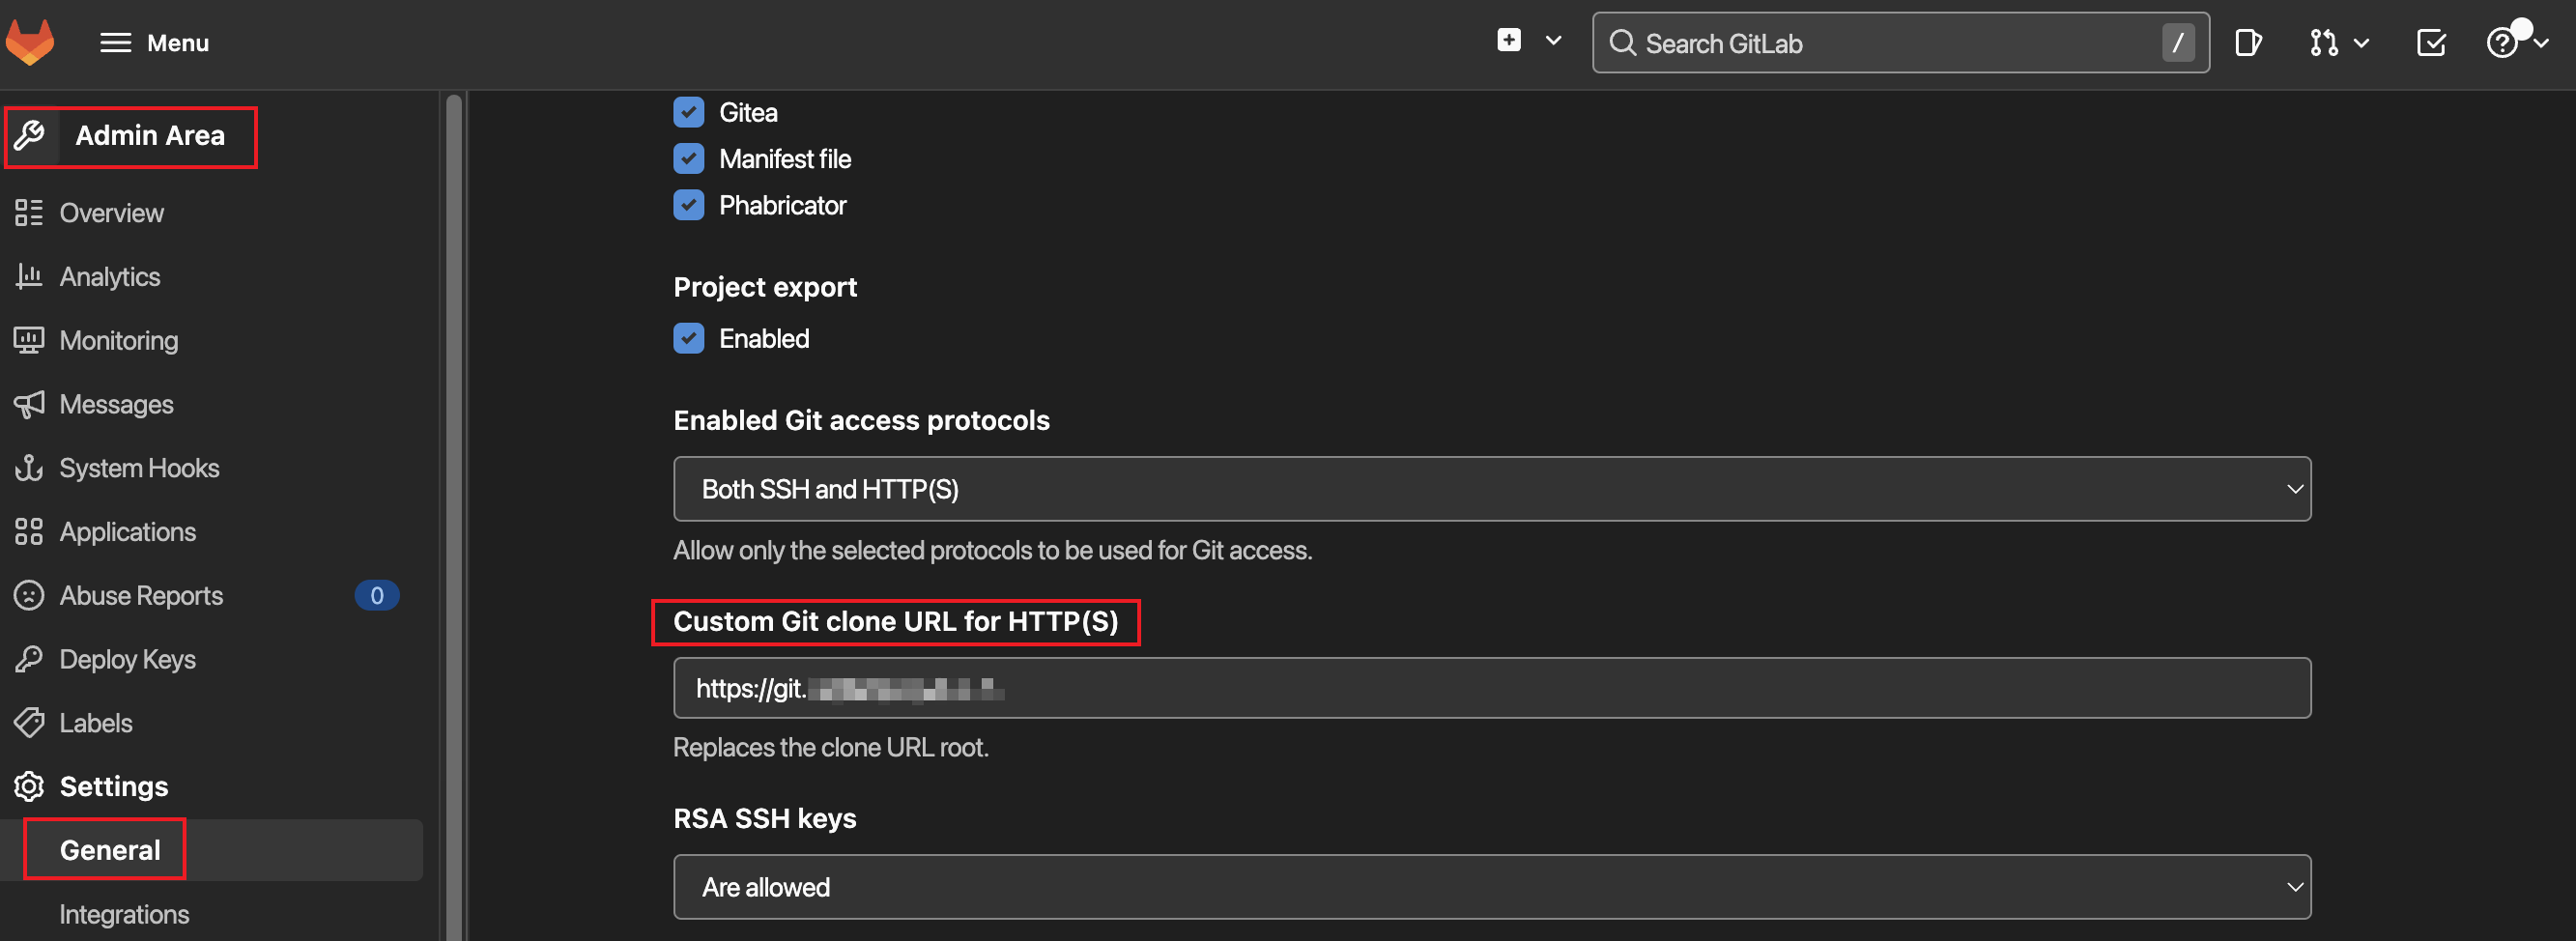Focus the Search GitLab field
The height and width of the screenshot is (941, 2576).
[1900, 43]
